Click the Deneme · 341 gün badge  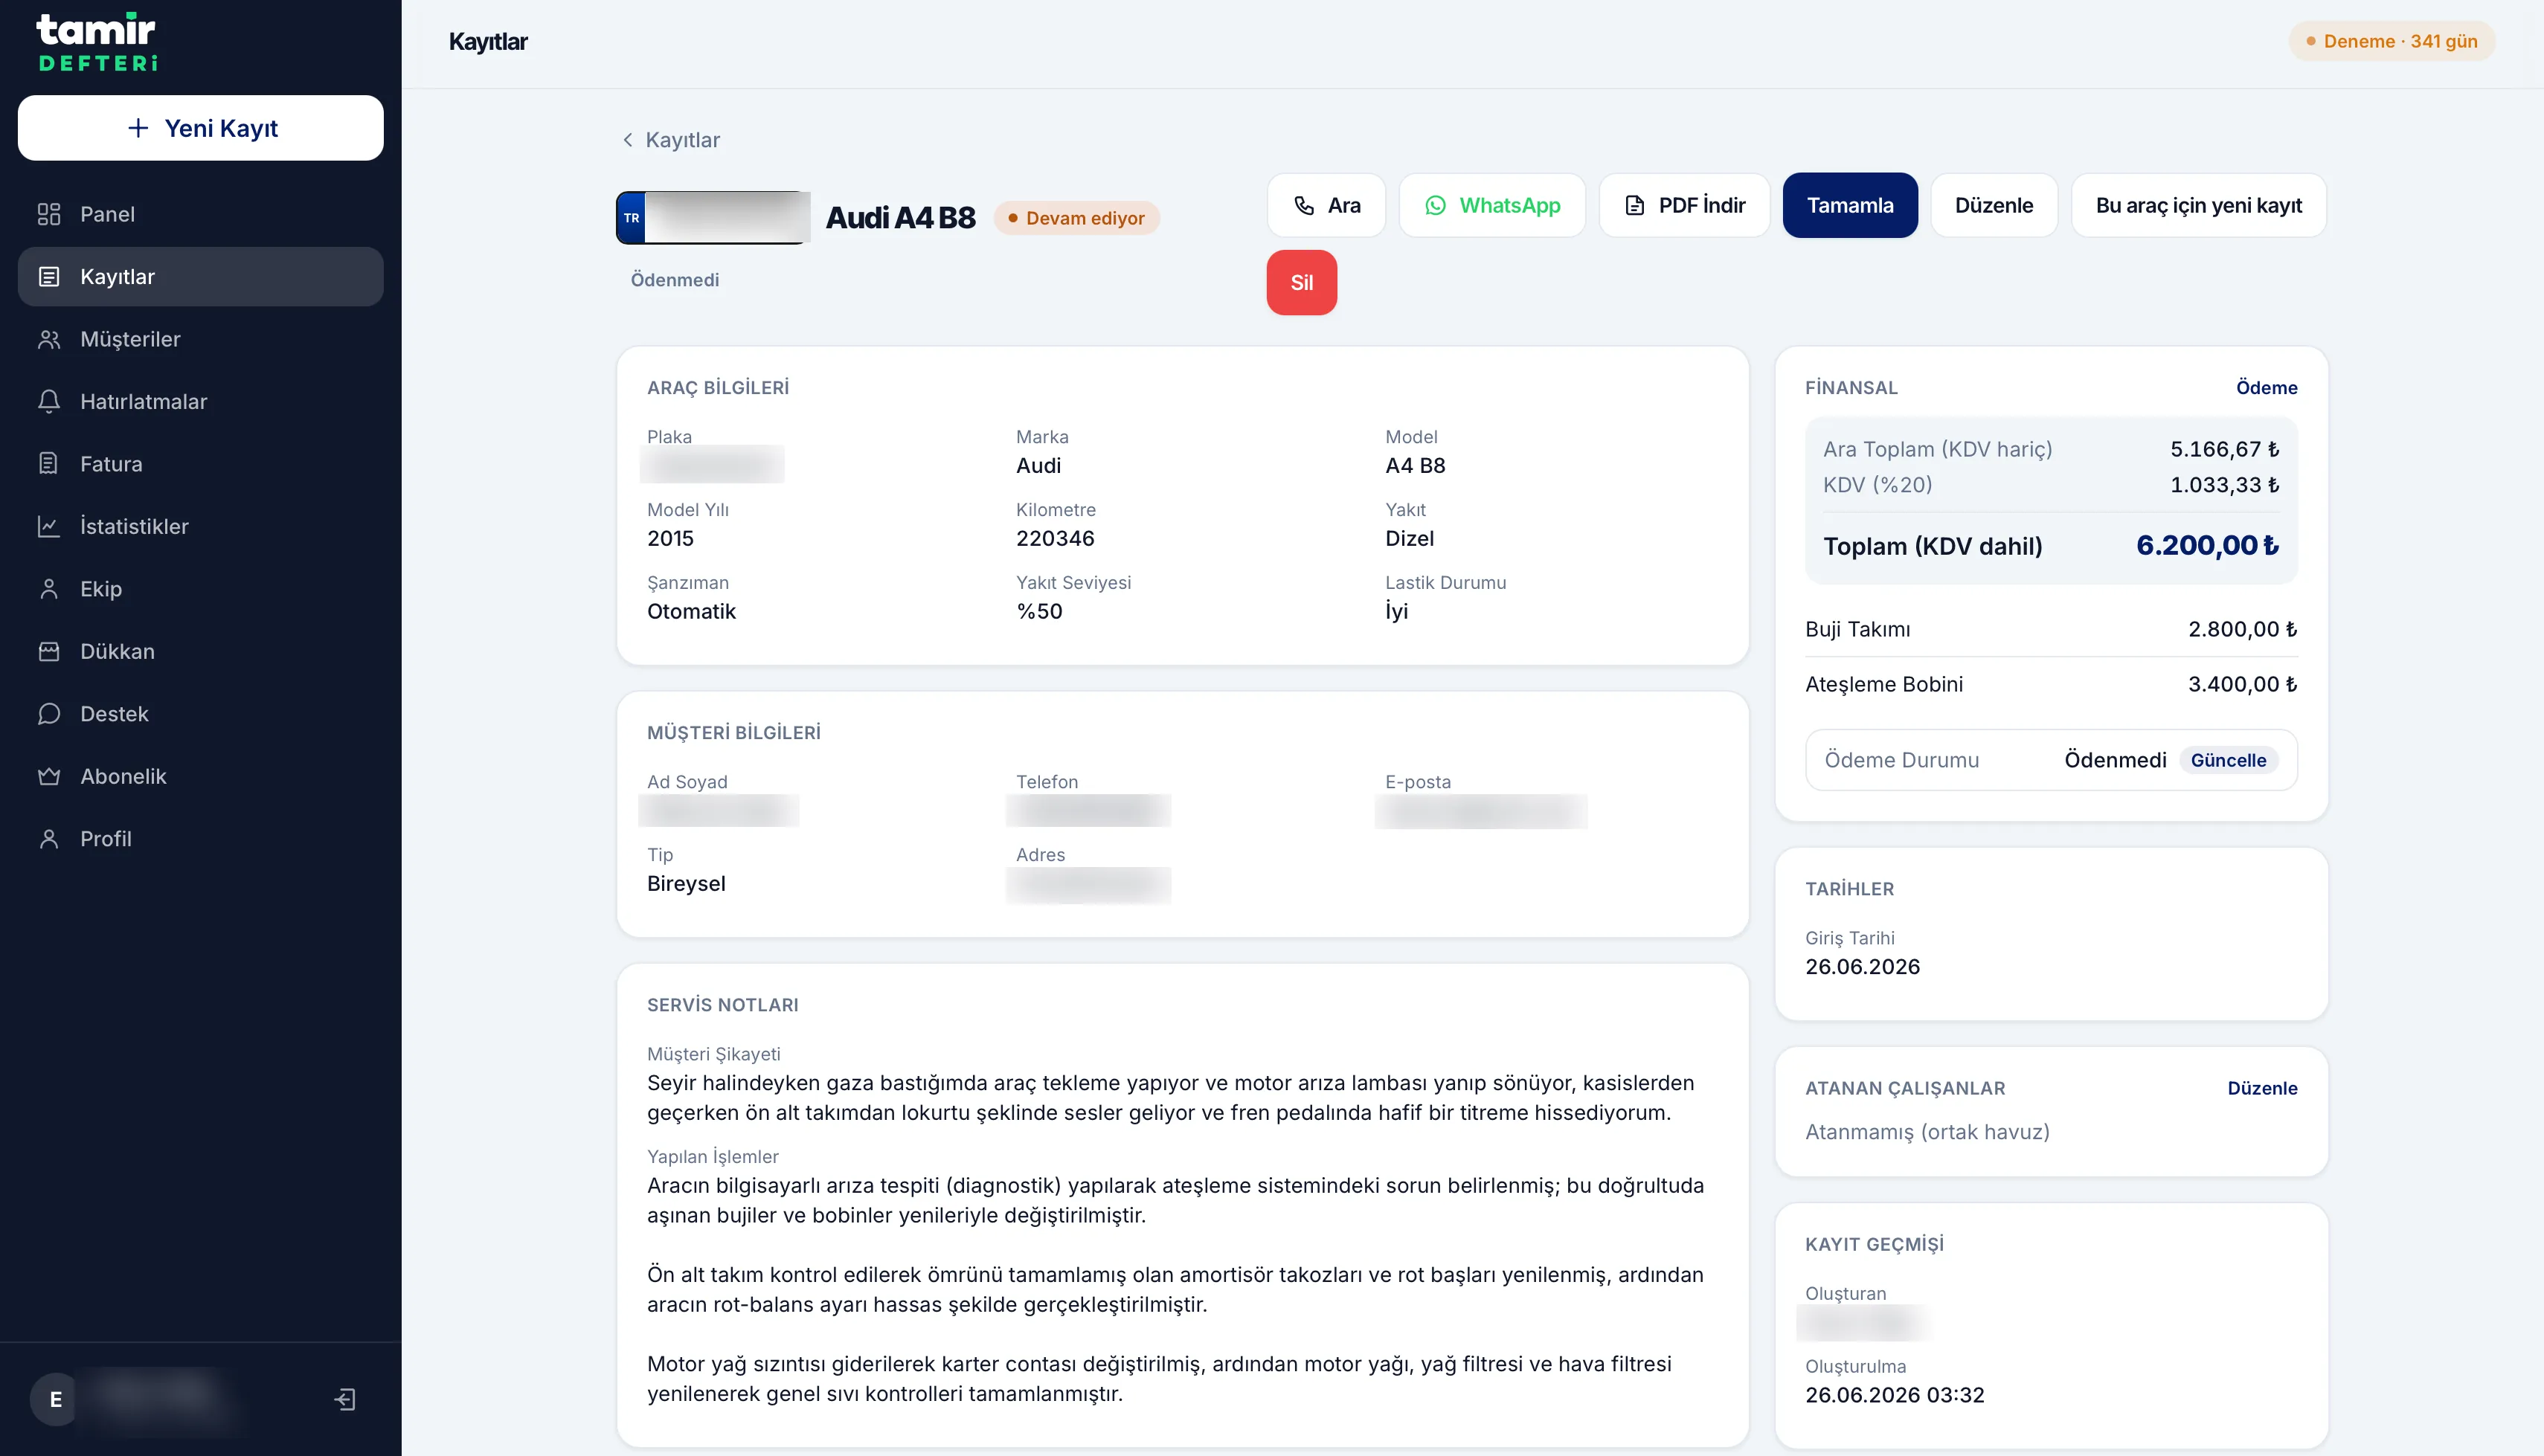(x=2391, y=41)
